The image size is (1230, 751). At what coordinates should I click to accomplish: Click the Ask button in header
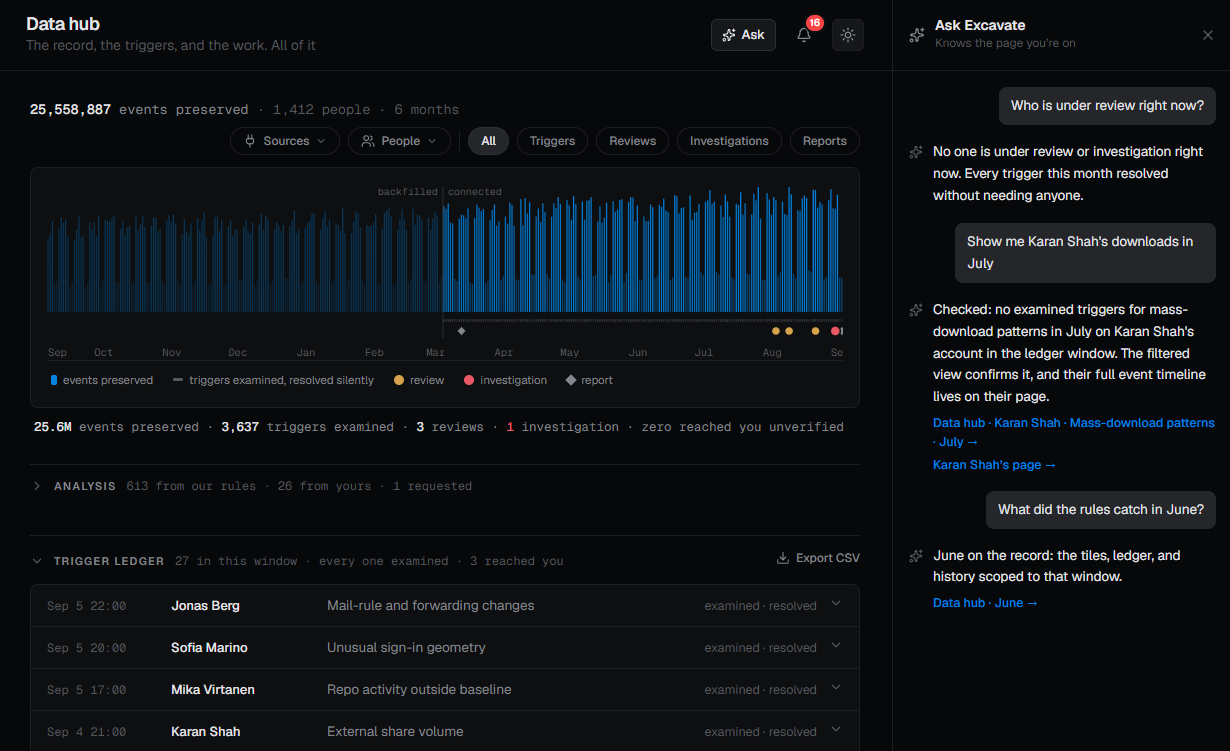click(743, 35)
